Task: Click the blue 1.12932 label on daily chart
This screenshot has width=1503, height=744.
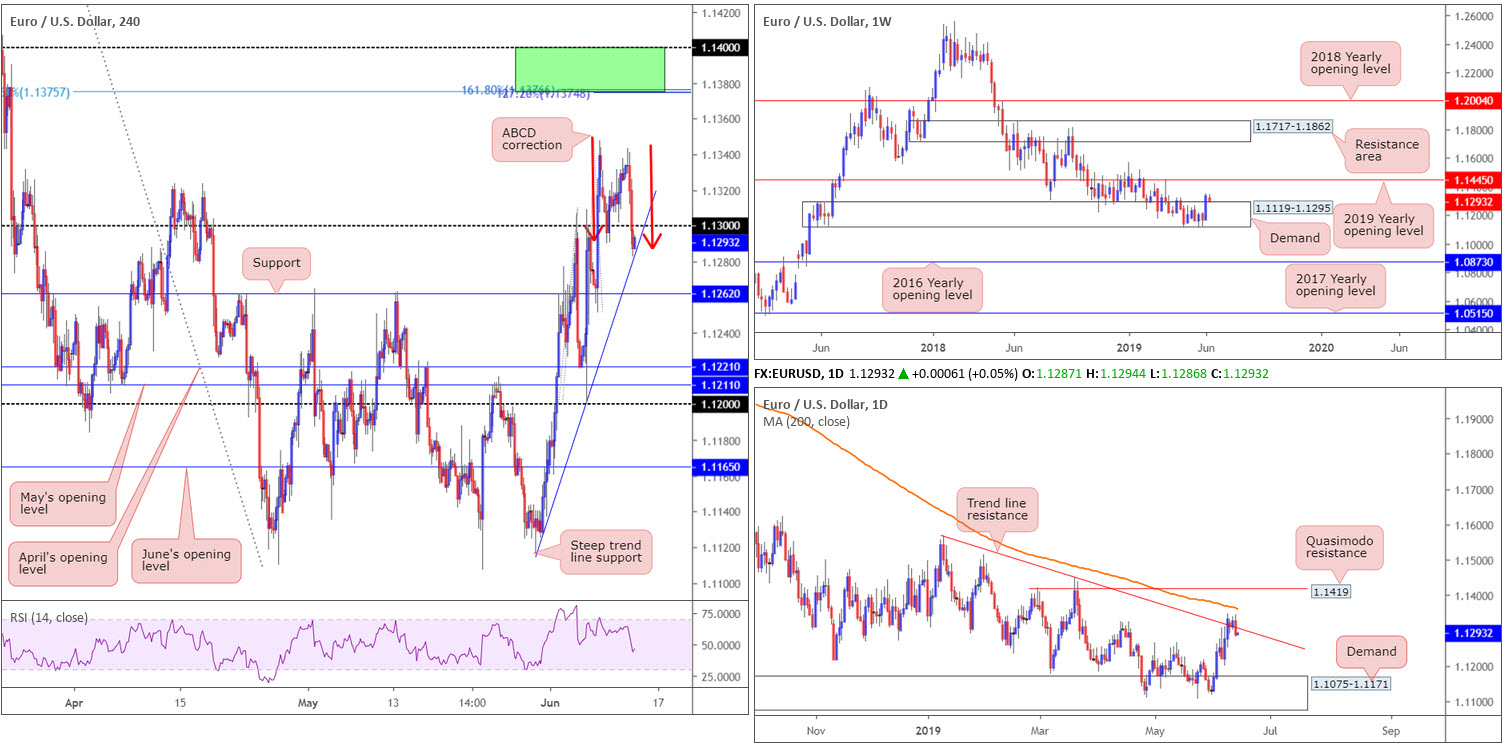Action: tap(1474, 632)
